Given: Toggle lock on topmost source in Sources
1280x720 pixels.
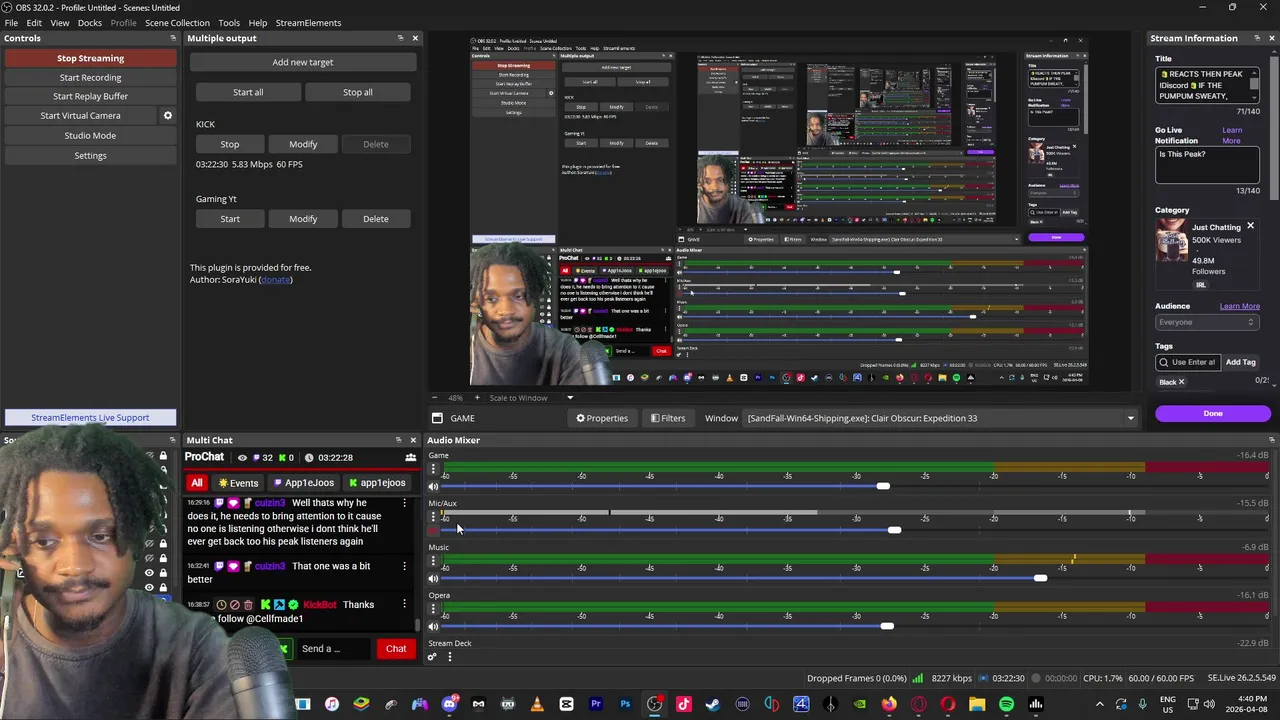Looking at the screenshot, I should (163, 456).
